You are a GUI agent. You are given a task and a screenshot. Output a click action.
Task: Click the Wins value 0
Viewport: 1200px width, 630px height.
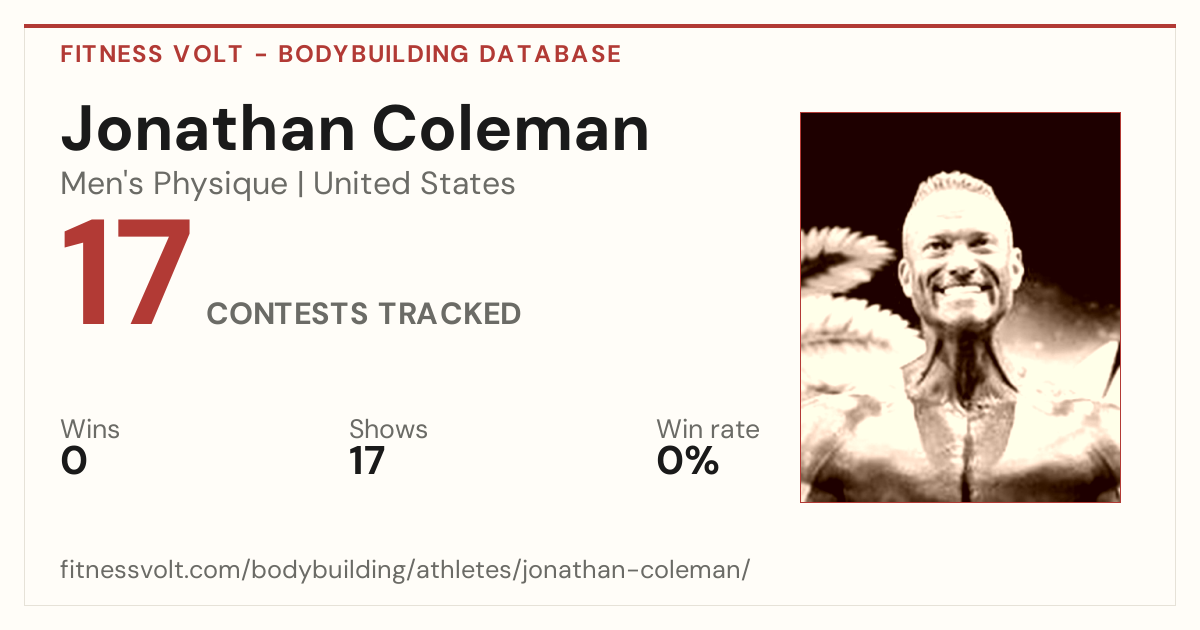point(74,461)
